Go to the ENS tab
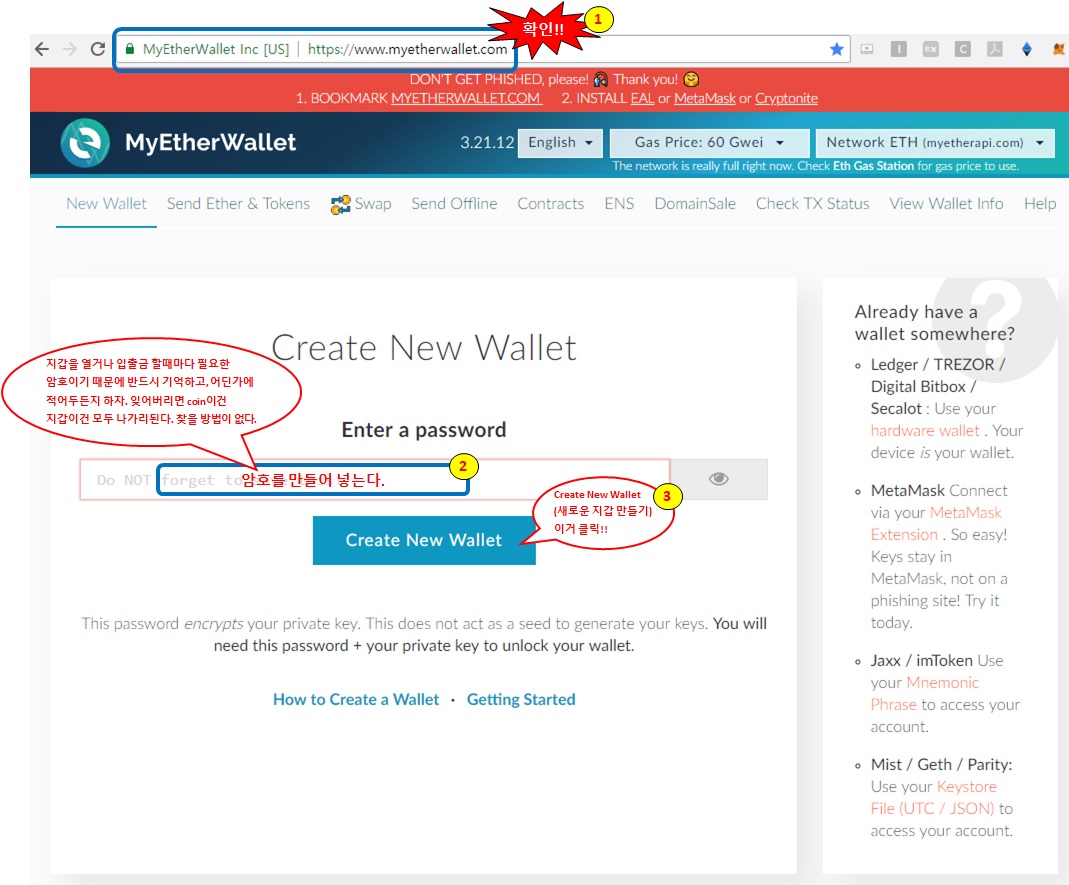1069x885 pixels. tap(619, 204)
